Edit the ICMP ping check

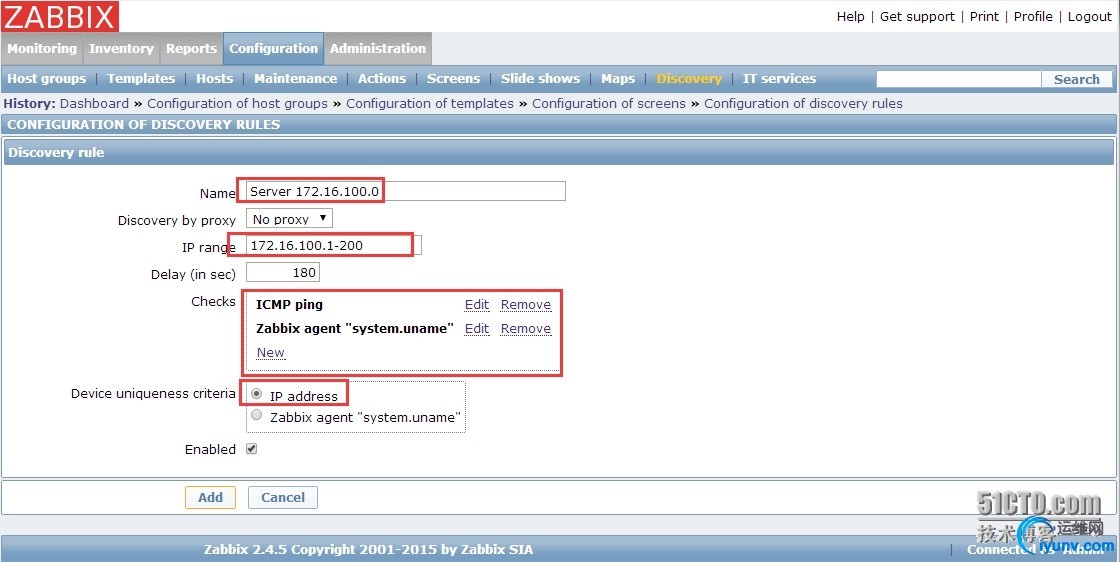coord(477,305)
